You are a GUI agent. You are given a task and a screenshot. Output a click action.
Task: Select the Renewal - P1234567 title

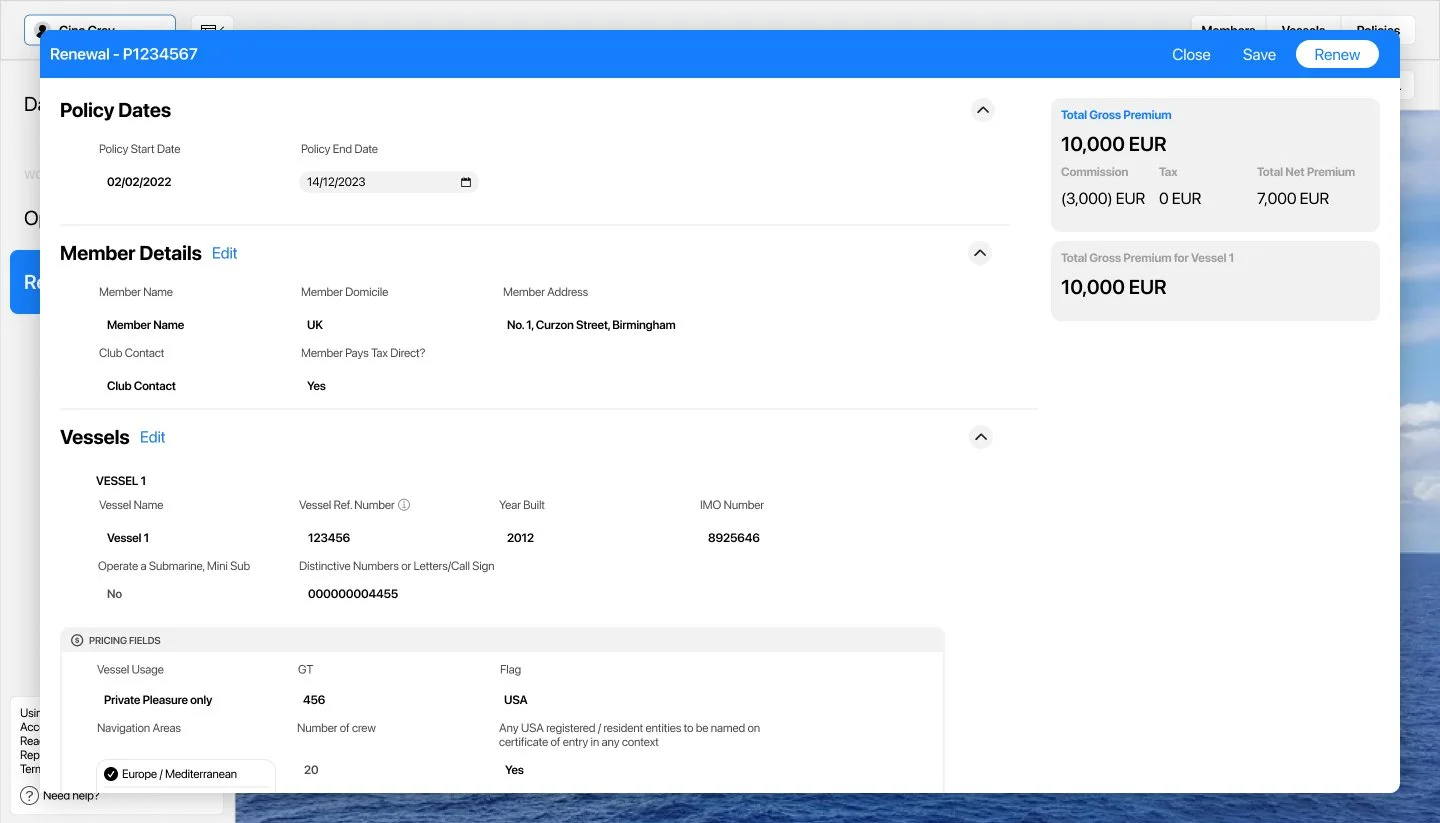[124, 54]
